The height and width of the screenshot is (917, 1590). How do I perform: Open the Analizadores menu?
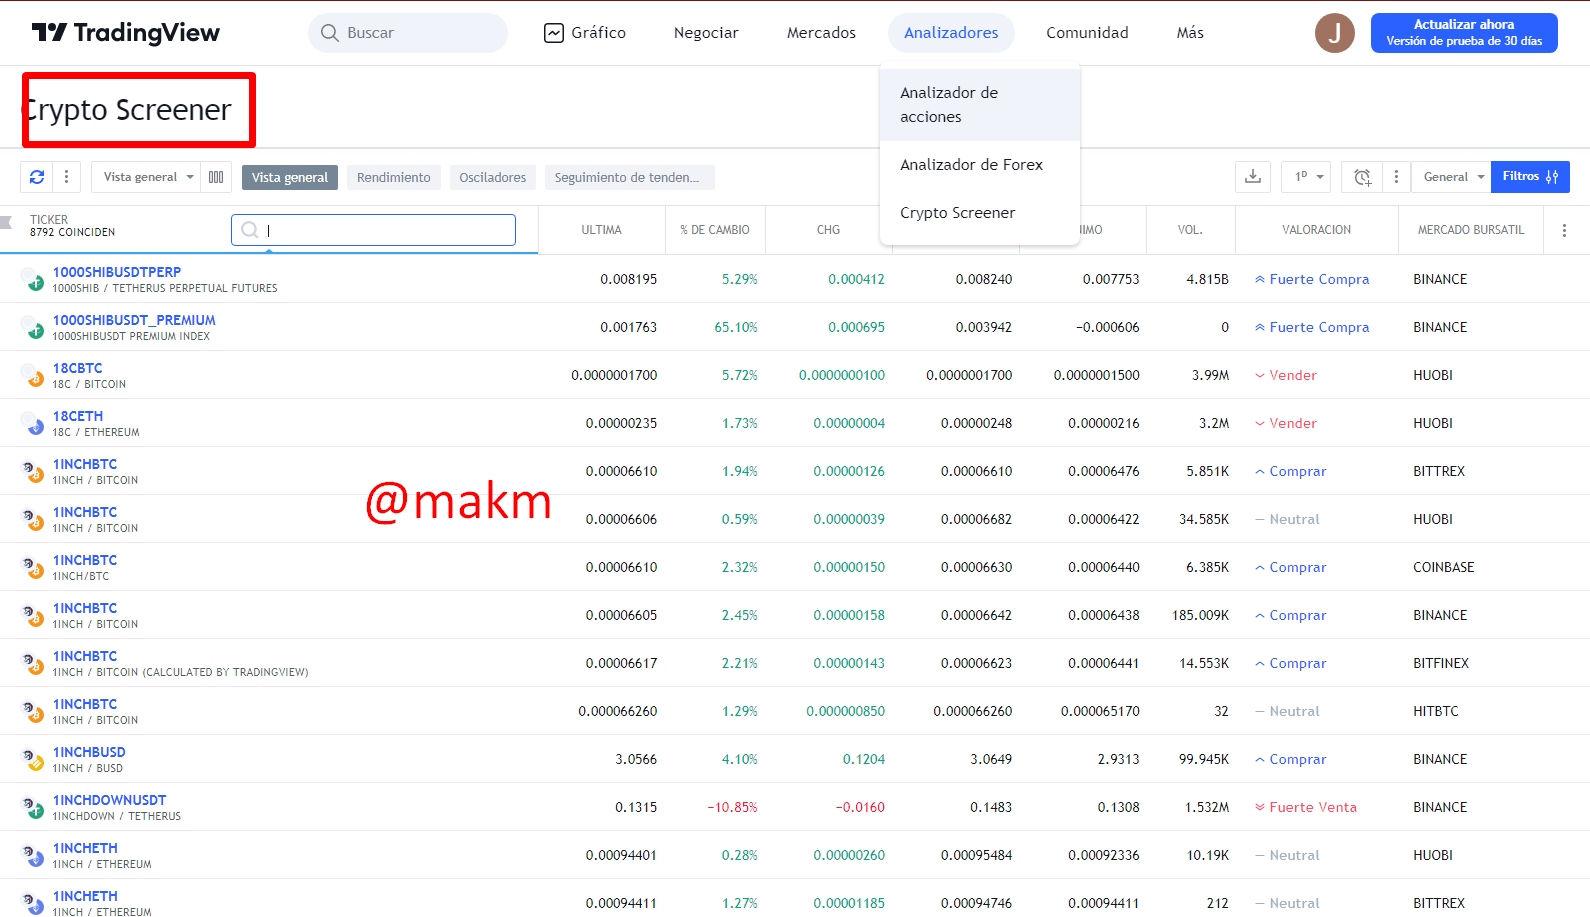(951, 33)
